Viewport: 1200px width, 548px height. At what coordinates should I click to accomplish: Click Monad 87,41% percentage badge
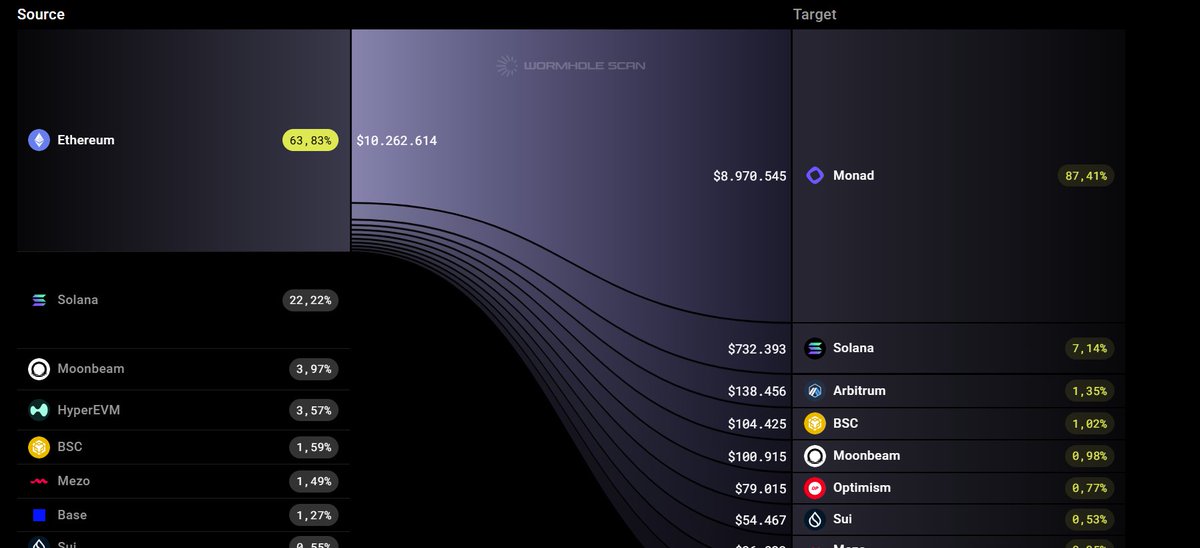[x=1086, y=175]
